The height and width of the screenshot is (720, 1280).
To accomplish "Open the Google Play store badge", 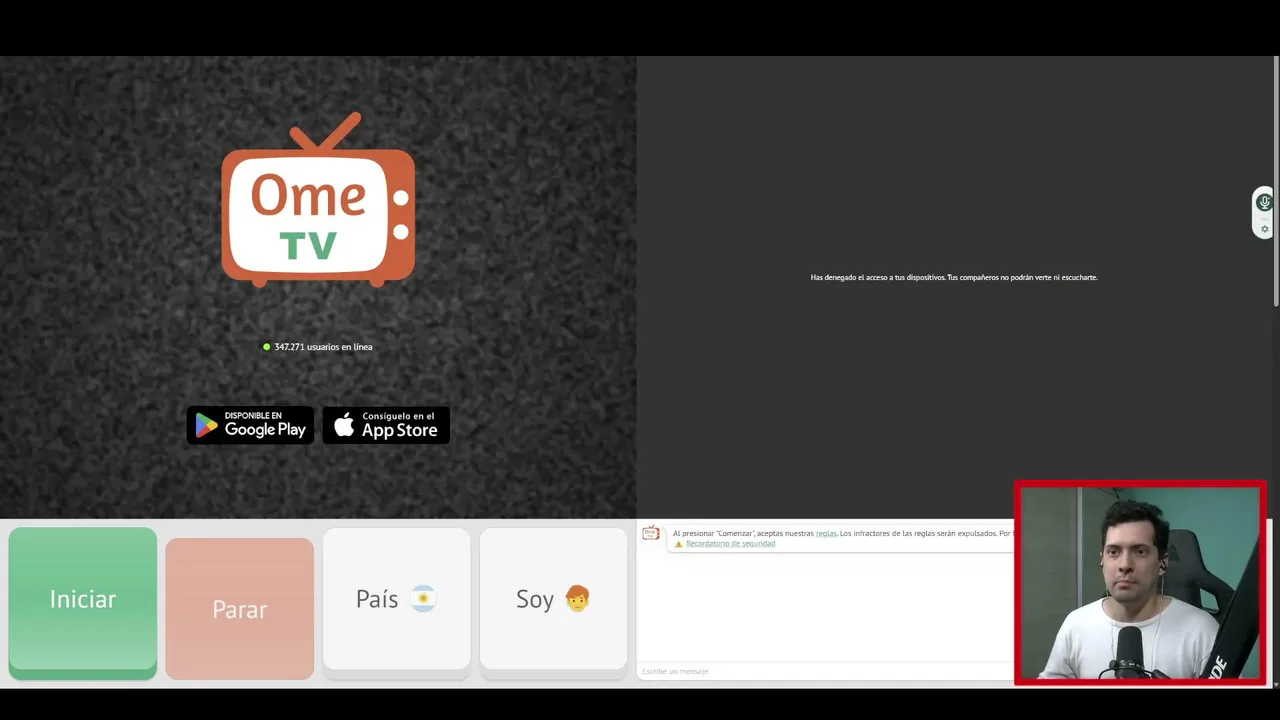I will tap(250, 425).
